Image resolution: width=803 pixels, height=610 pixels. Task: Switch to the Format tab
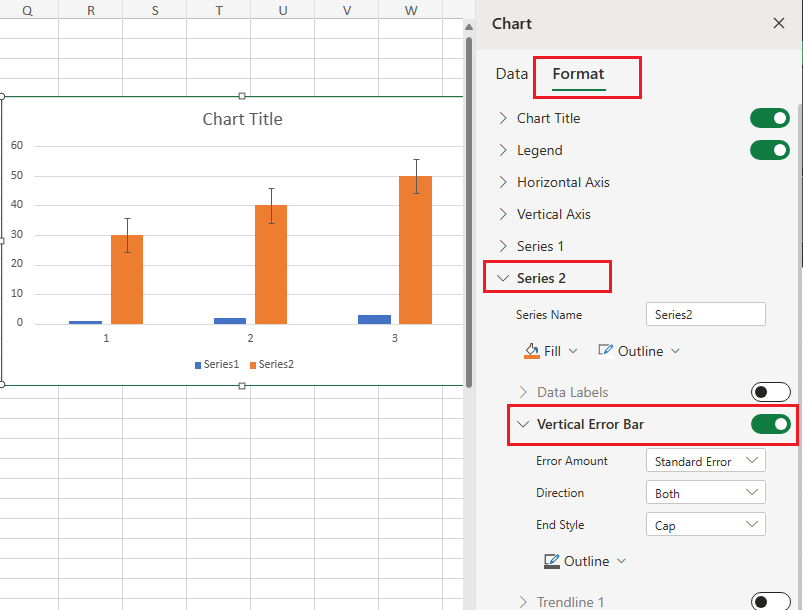(x=578, y=74)
